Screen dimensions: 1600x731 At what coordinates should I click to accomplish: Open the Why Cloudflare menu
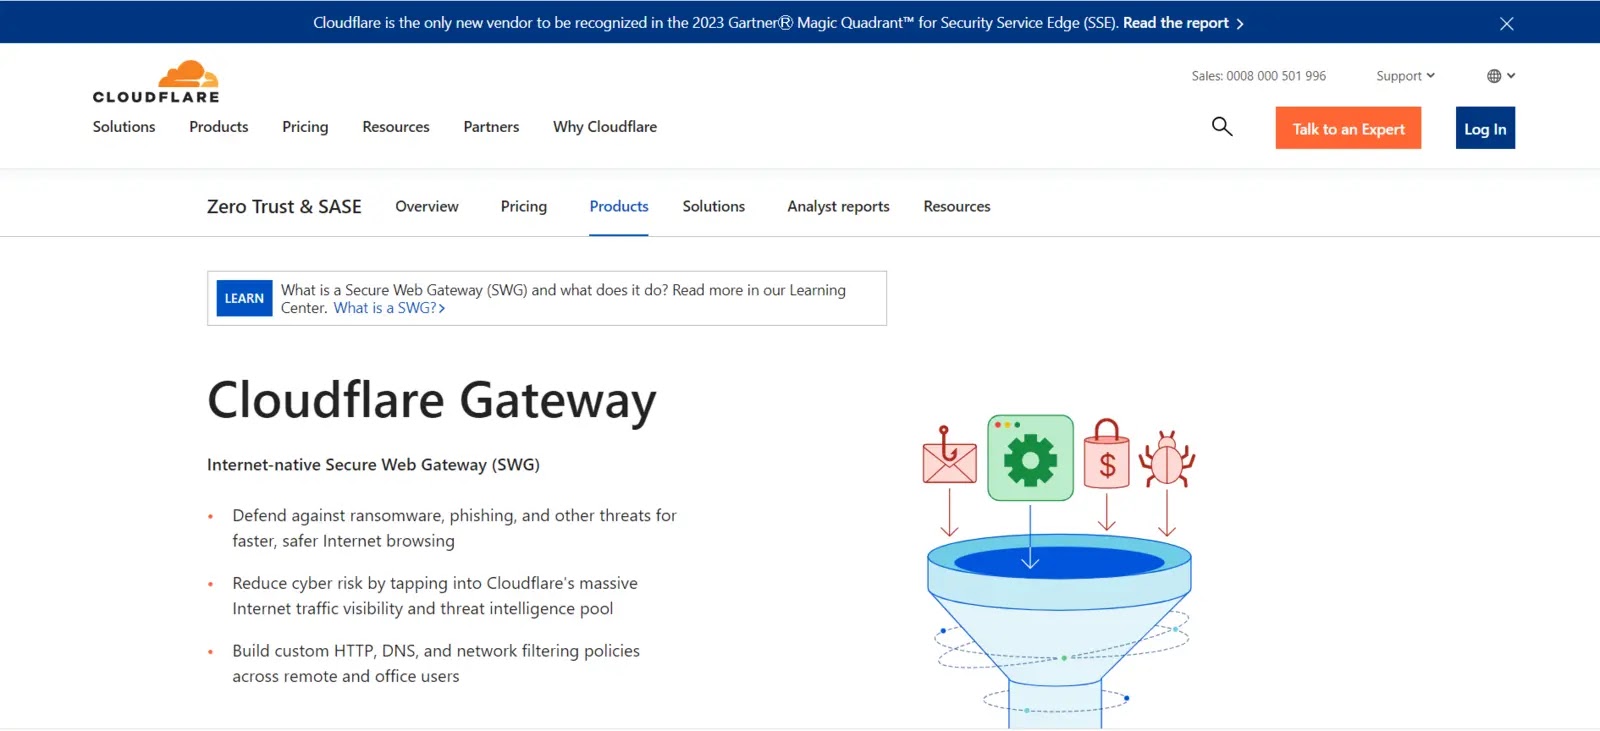(604, 127)
